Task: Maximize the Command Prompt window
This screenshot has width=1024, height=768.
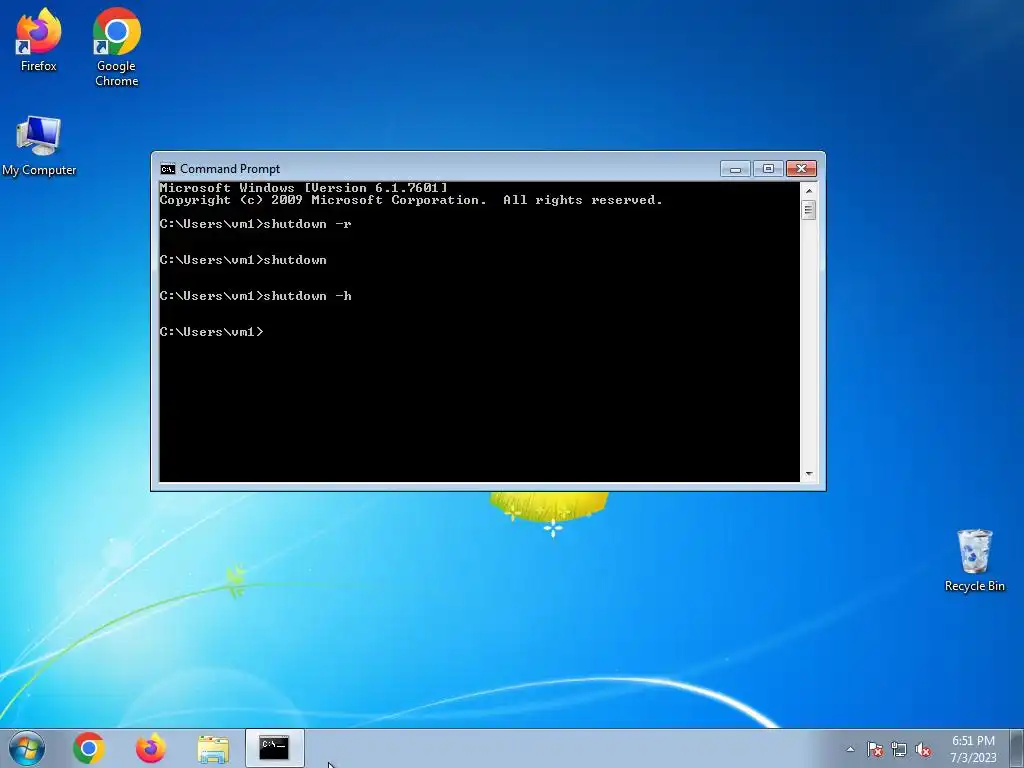Action: (x=768, y=169)
